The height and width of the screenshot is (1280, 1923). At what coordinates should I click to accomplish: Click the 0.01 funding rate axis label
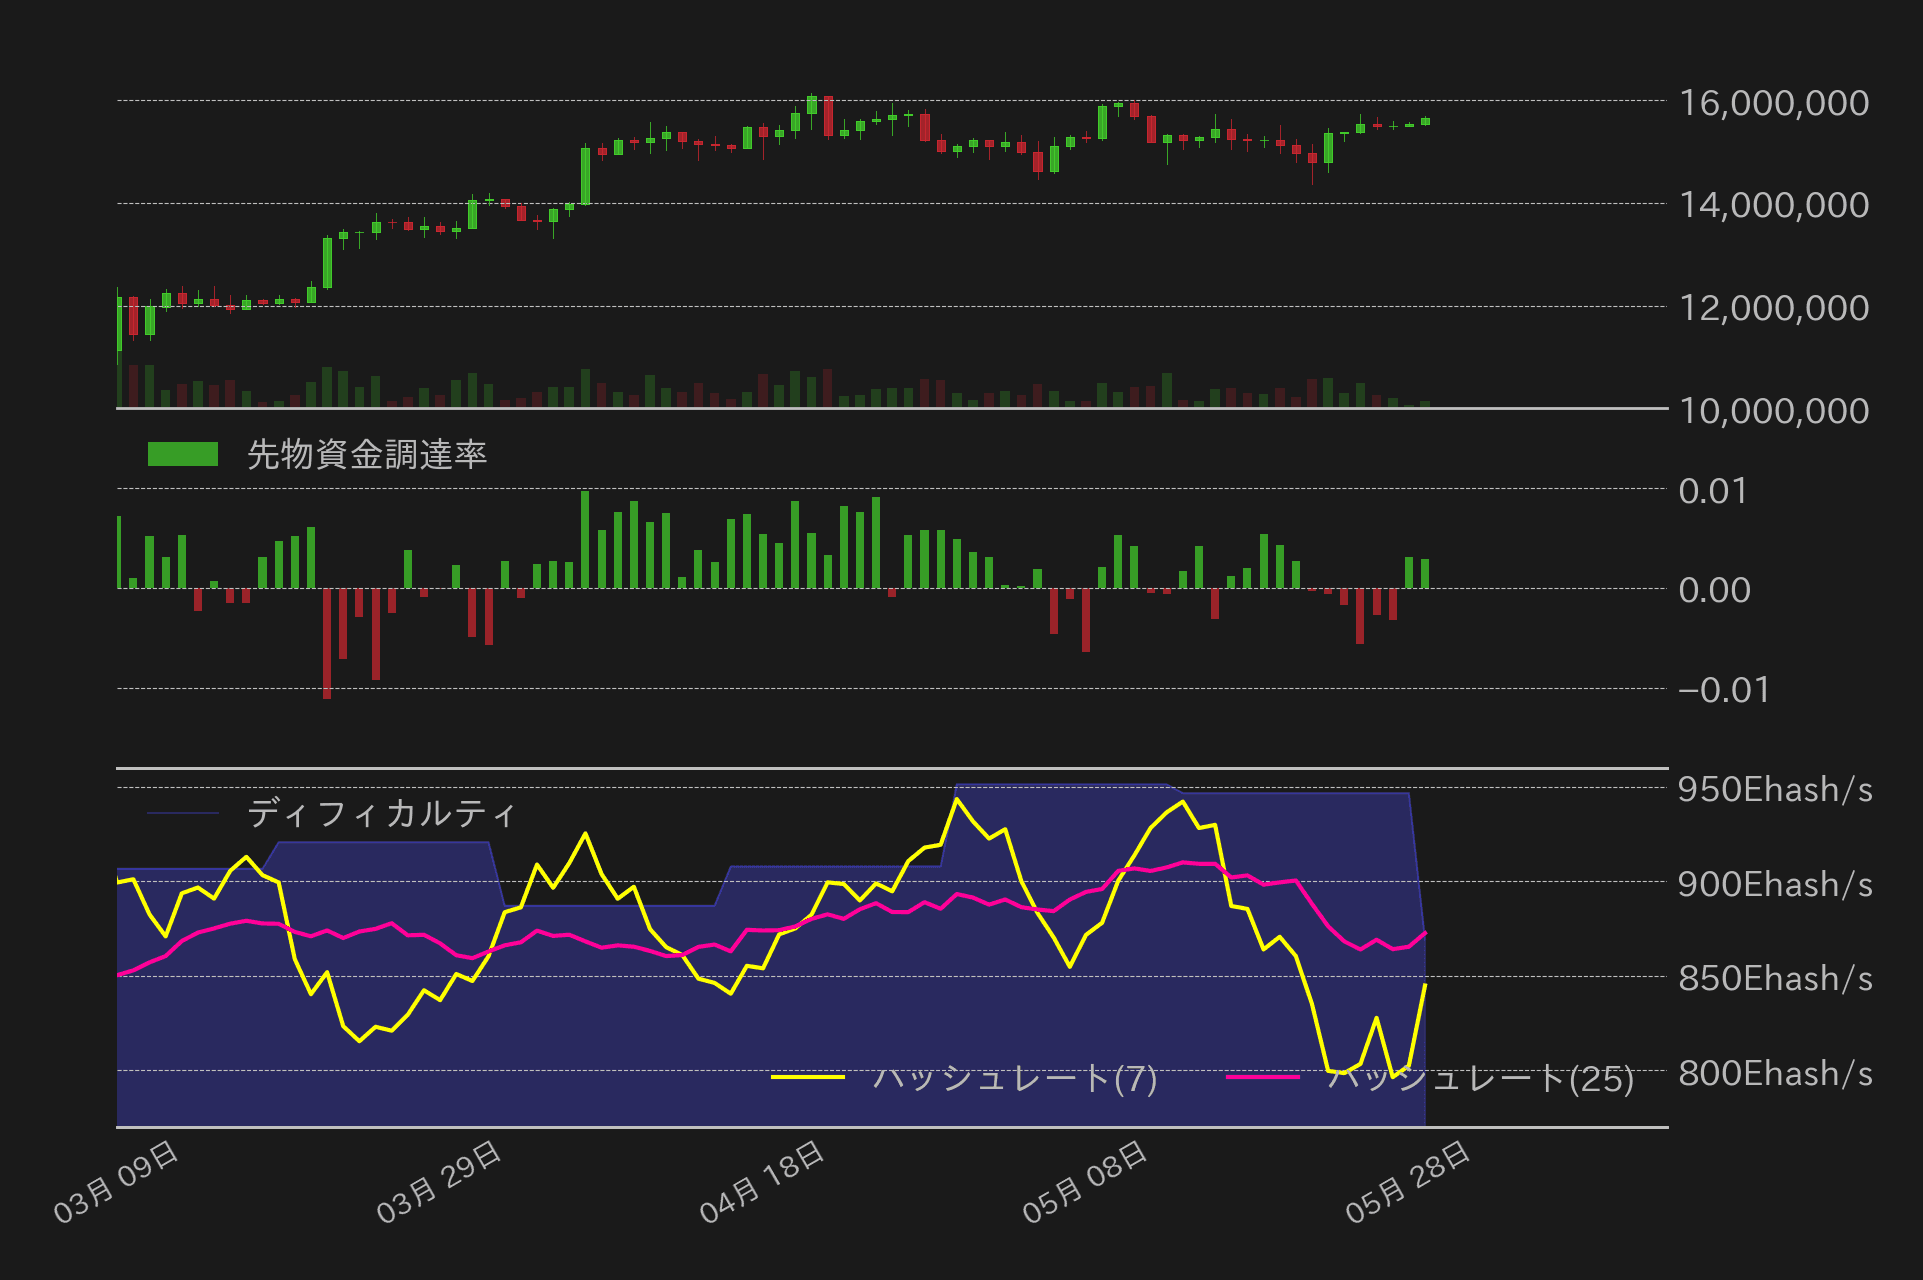pos(1712,491)
